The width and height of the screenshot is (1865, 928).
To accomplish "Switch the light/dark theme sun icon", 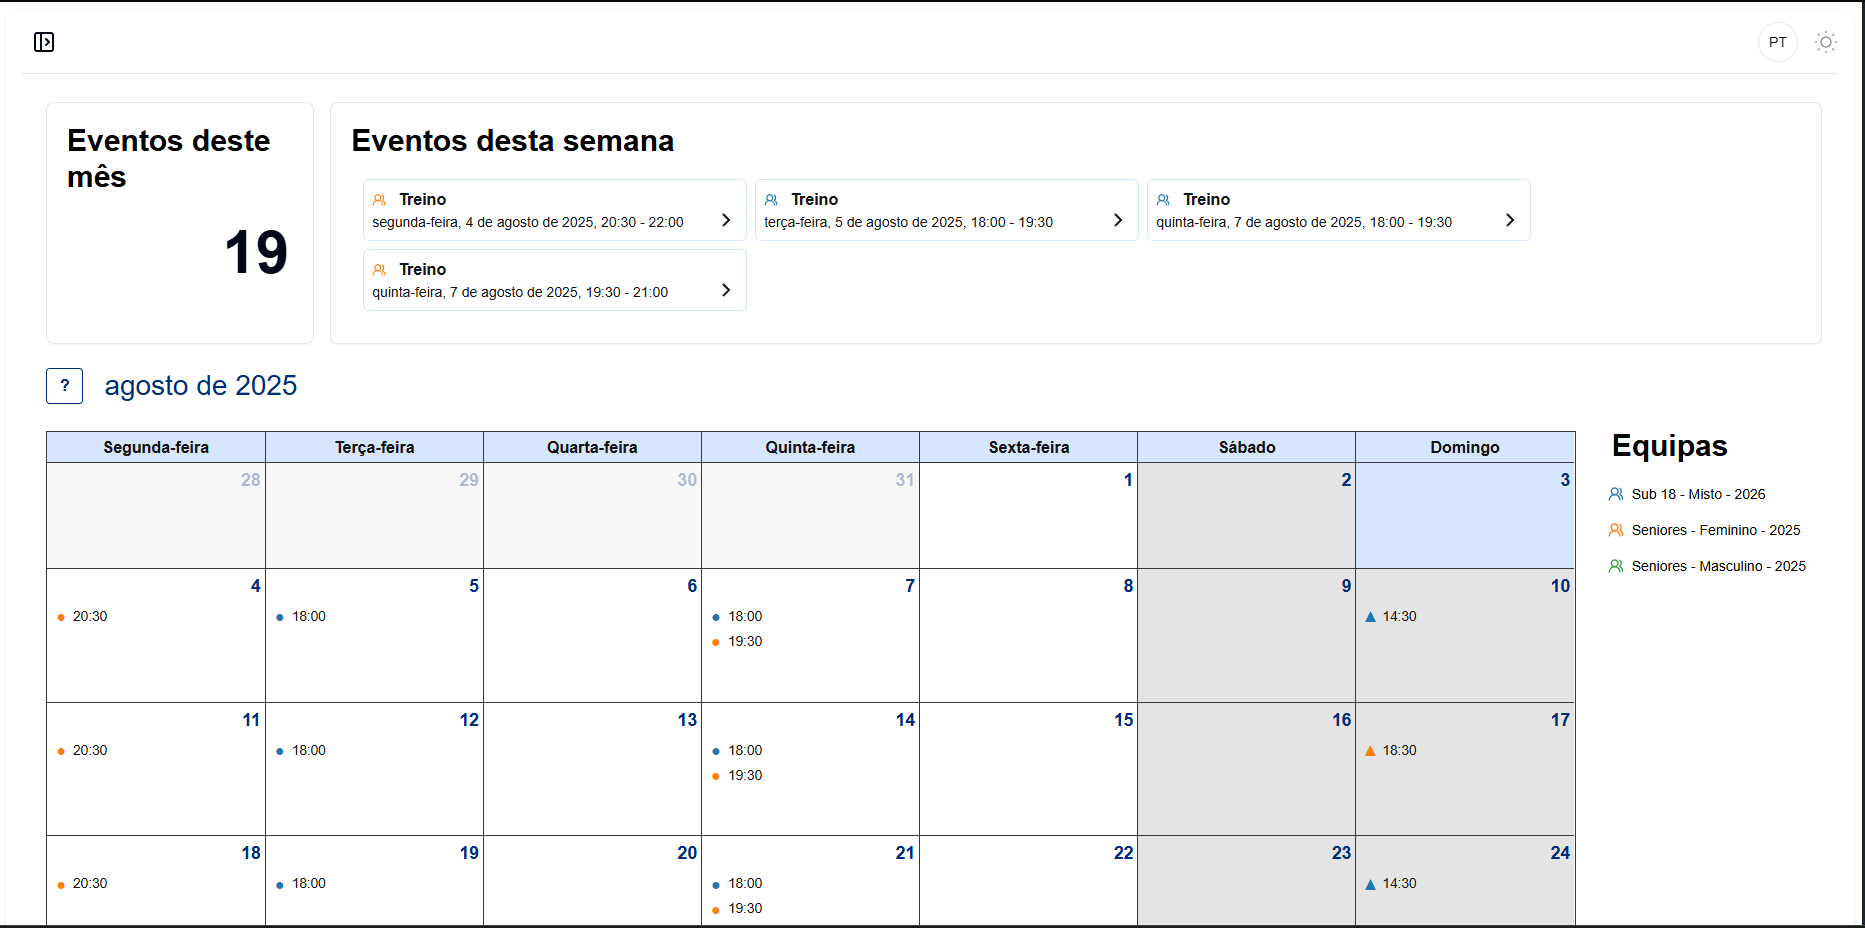I will click(x=1826, y=42).
